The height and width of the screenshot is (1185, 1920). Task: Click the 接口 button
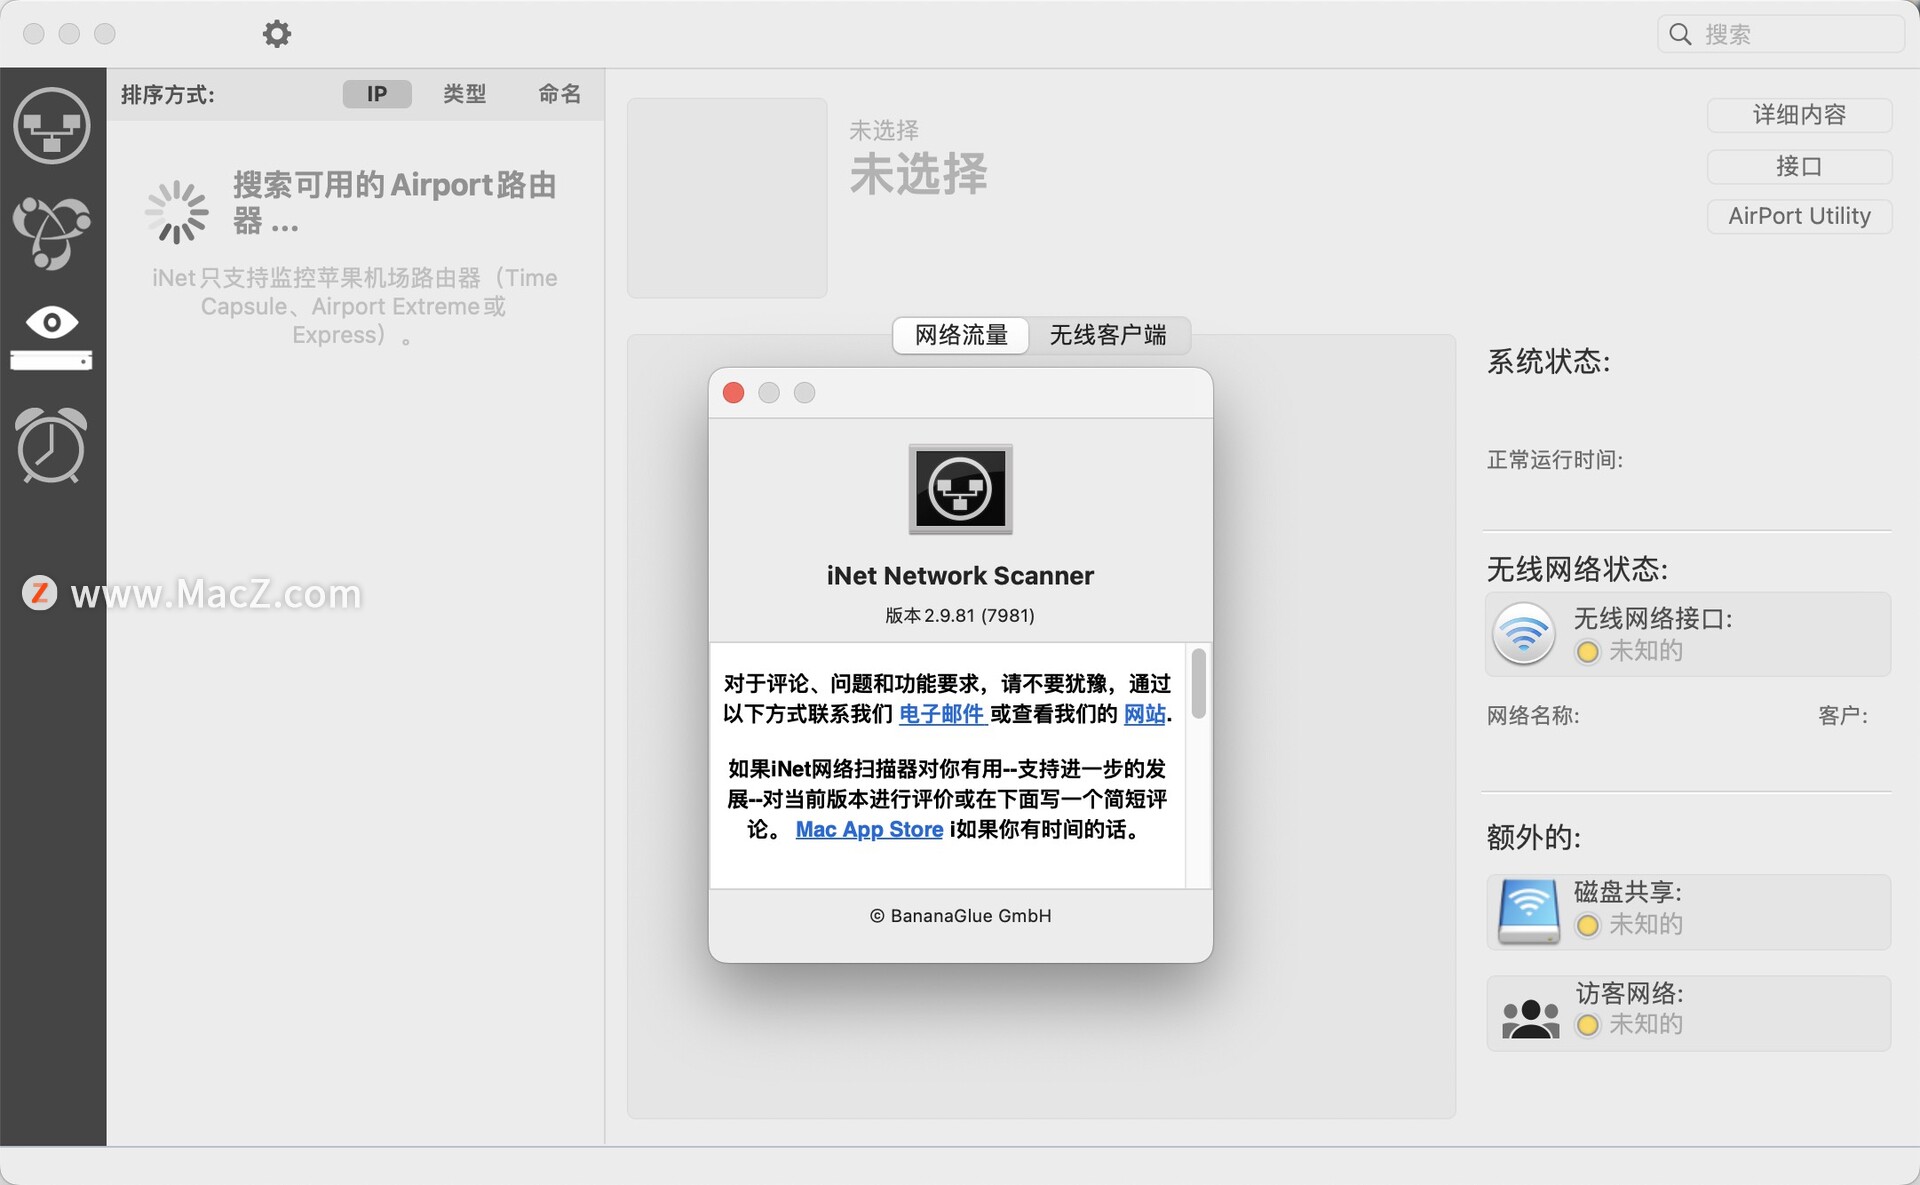(x=1799, y=166)
